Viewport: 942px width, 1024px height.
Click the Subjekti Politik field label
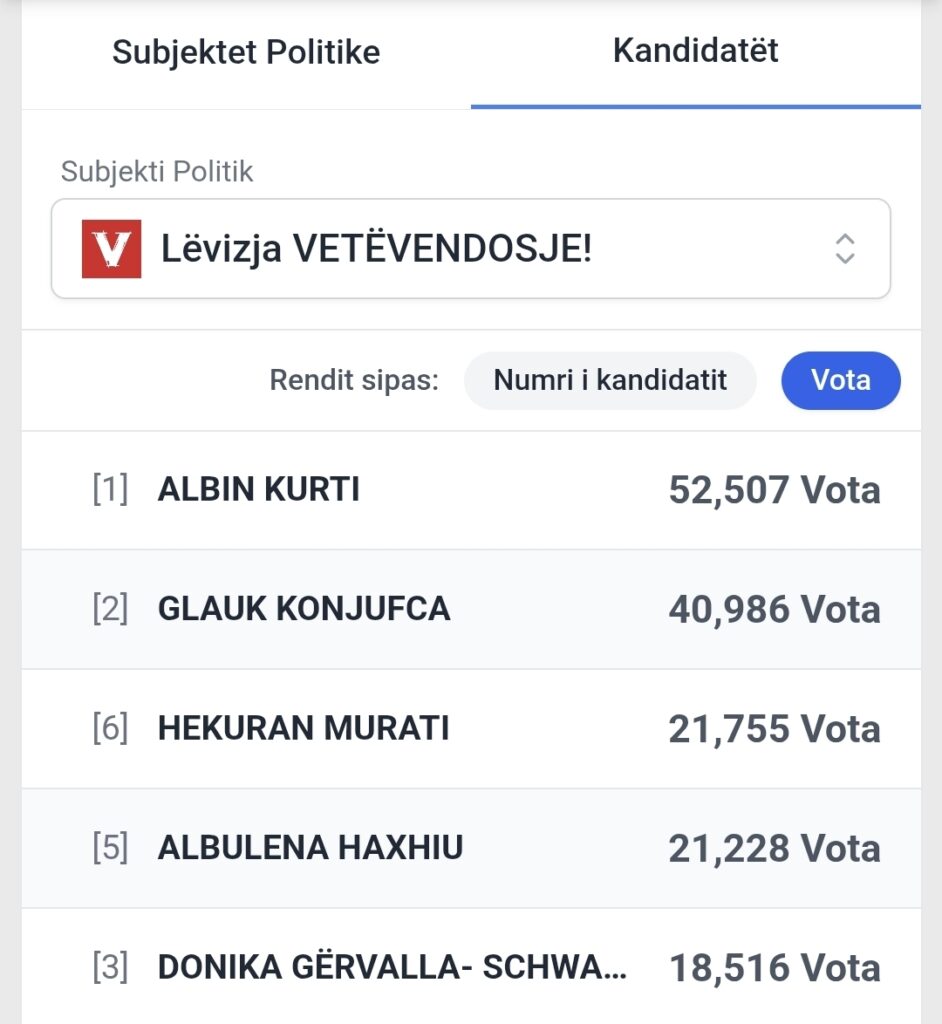(157, 171)
